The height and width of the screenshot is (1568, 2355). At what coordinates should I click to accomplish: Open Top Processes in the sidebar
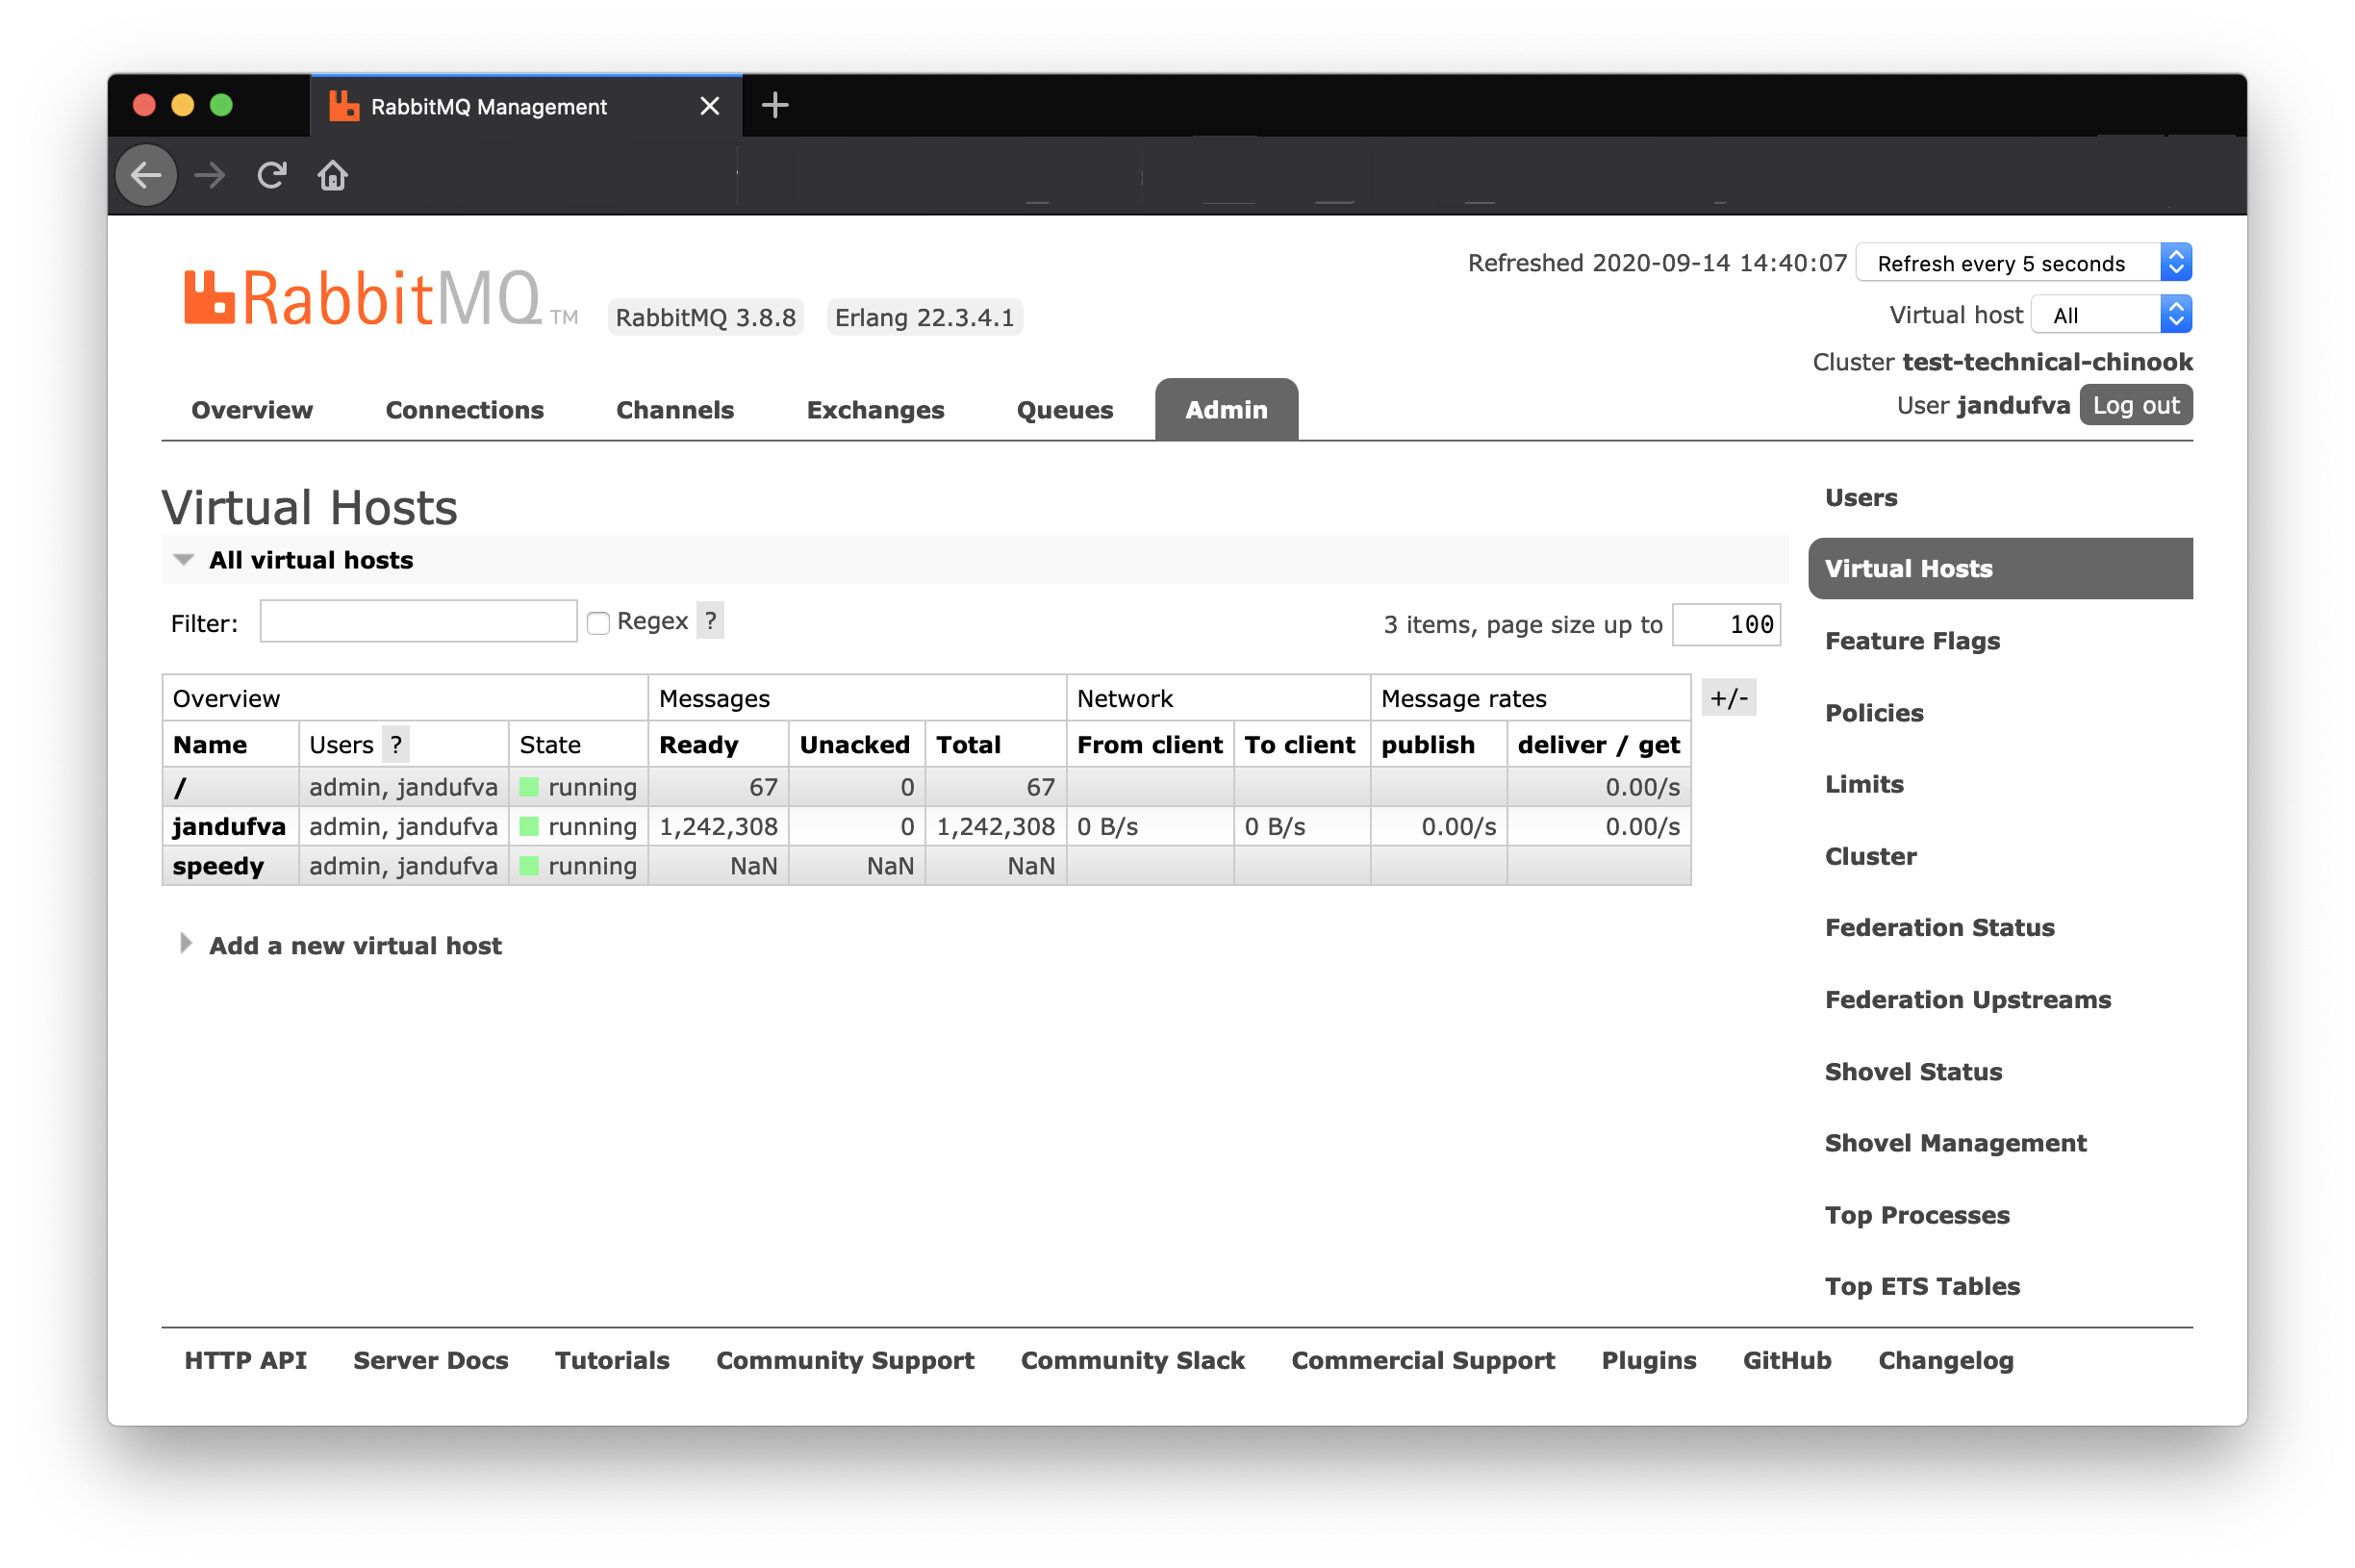(1917, 1215)
